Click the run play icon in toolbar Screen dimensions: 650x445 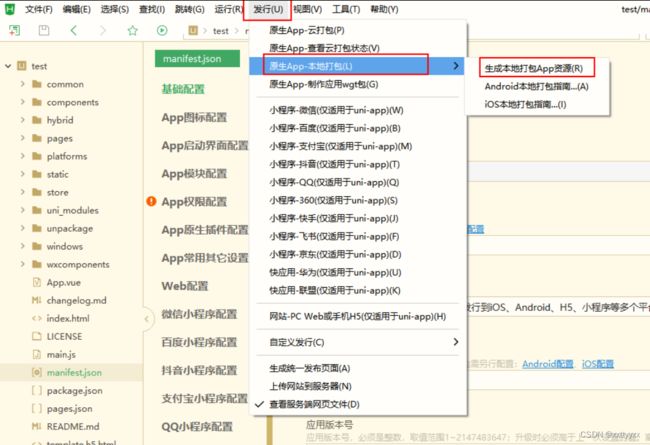(162, 30)
